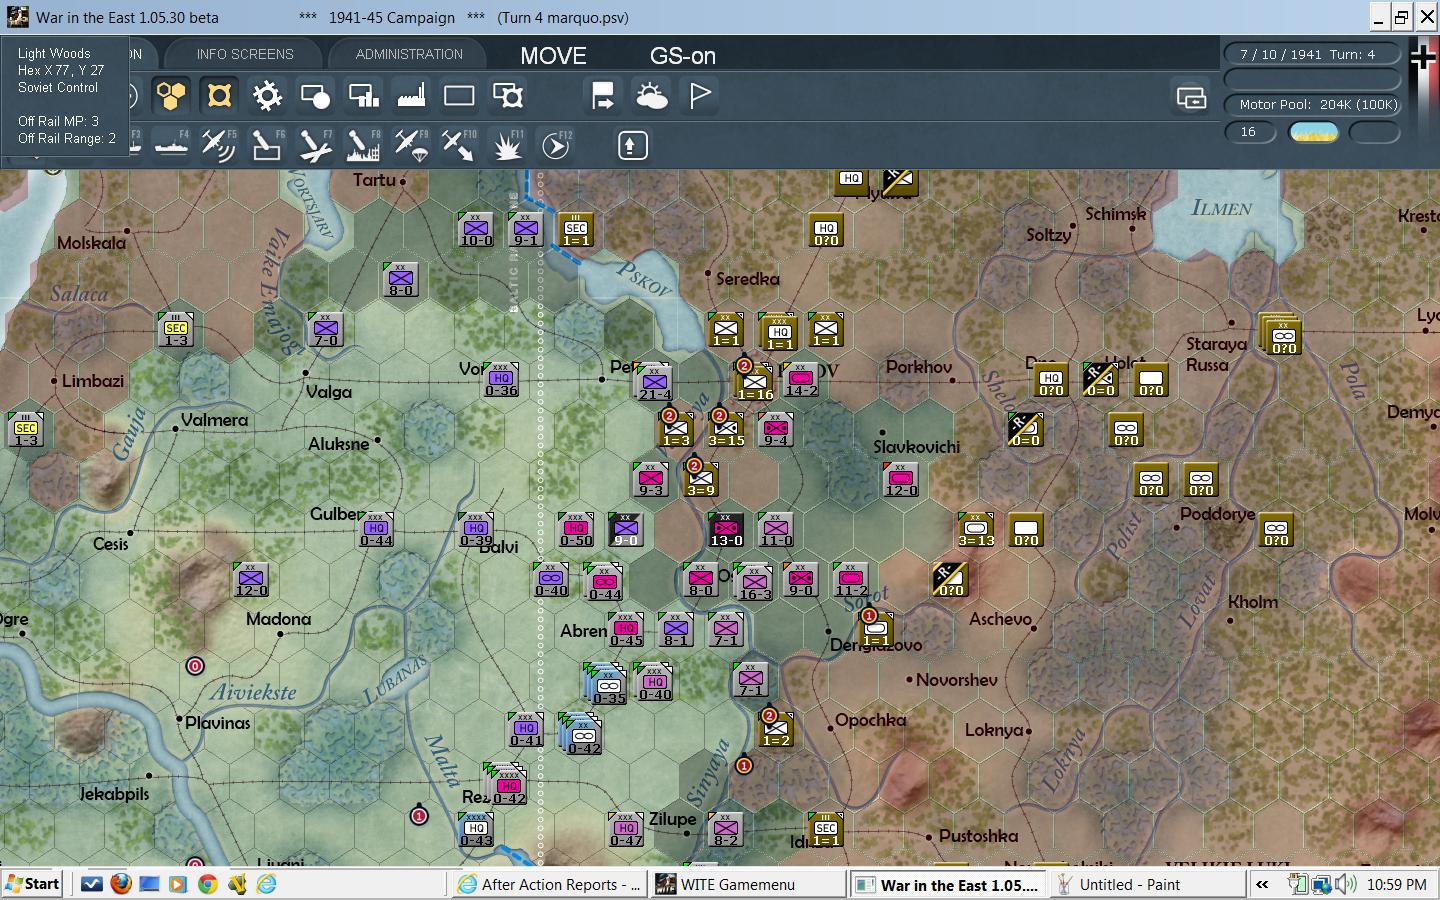This screenshot has width=1440, height=900.
Task: Click the overlapping rectangle and fort icon
Action: click(x=507, y=96)
